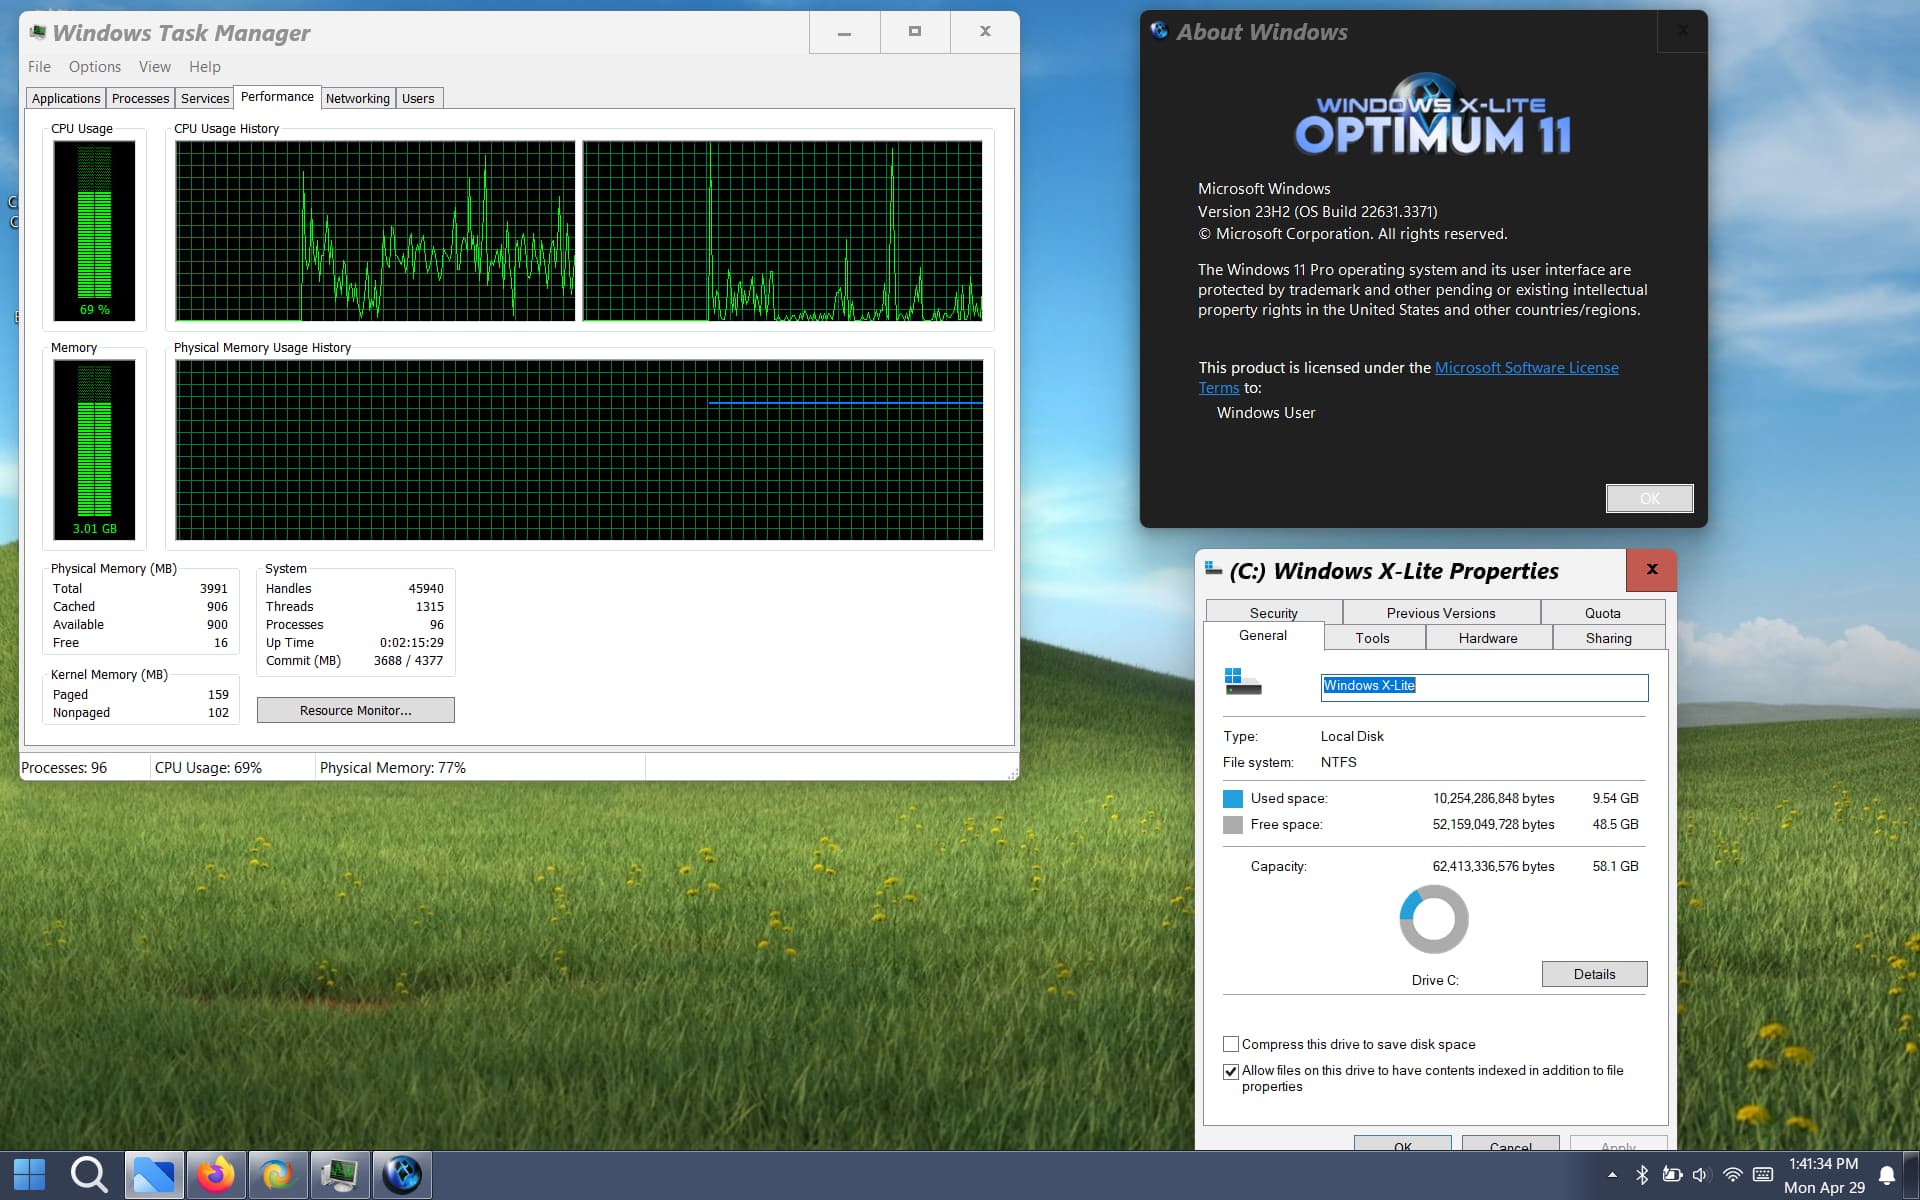1920x1200 pixels.
Task: Open the Task Manager taskbar icon
Action: tap(339, 1175)
